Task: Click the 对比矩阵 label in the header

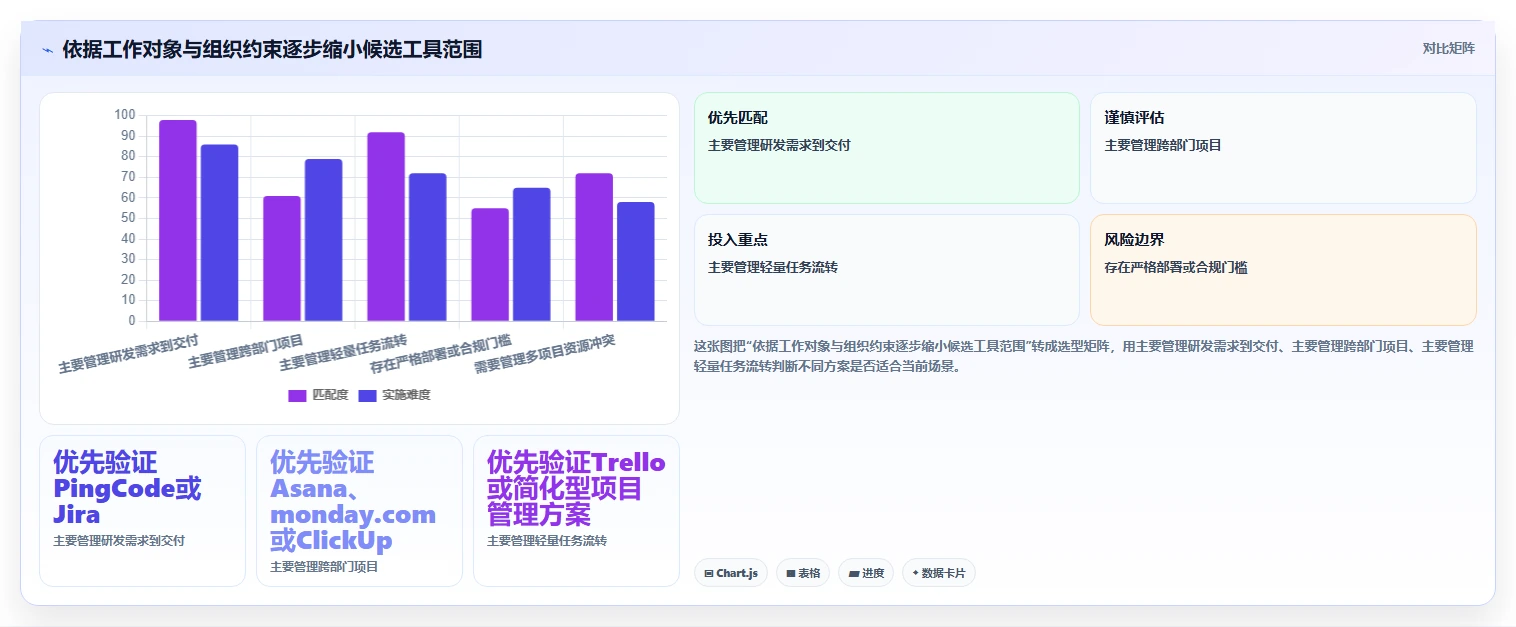Action: (1448, 48)
